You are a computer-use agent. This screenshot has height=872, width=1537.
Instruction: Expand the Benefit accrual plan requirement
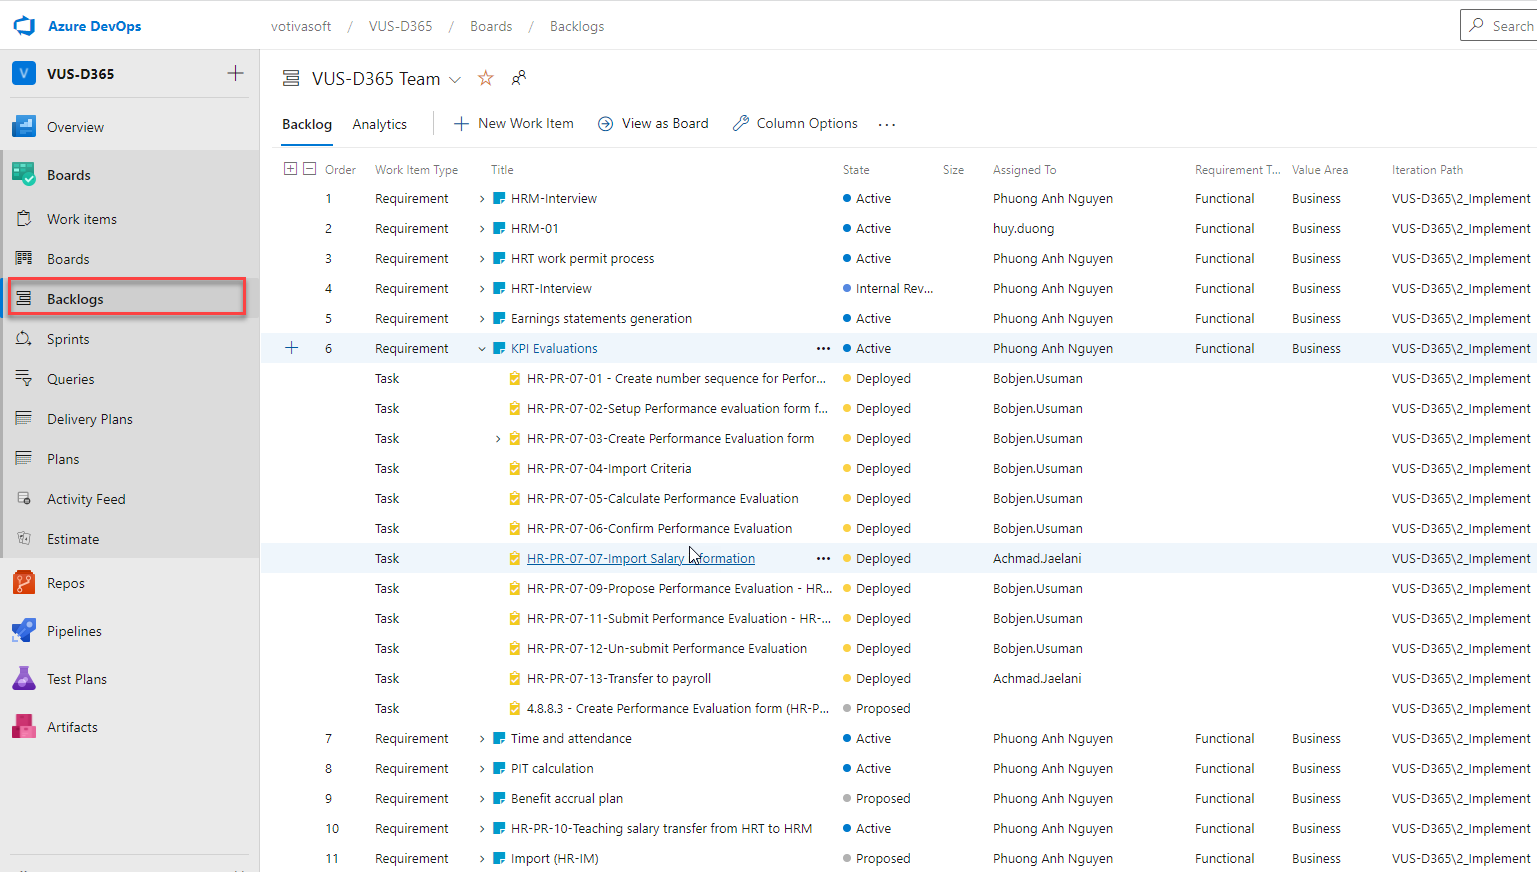[x=482, y=799]
